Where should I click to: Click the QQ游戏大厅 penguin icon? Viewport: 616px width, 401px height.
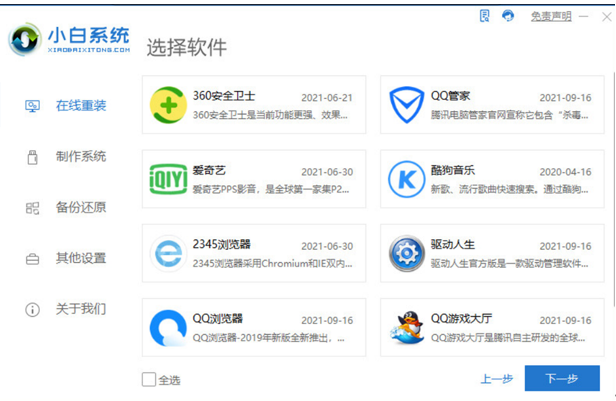pos(407,328)
